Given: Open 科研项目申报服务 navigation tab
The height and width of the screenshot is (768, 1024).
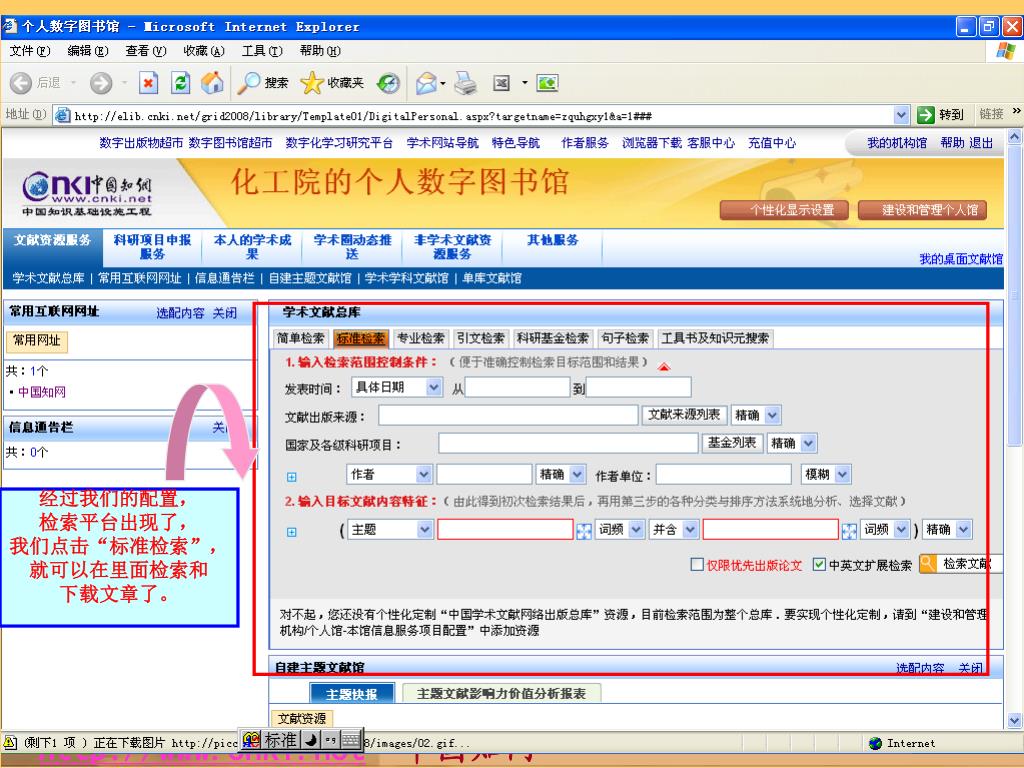Looking at the screenshot, I should tap(152, 247).
